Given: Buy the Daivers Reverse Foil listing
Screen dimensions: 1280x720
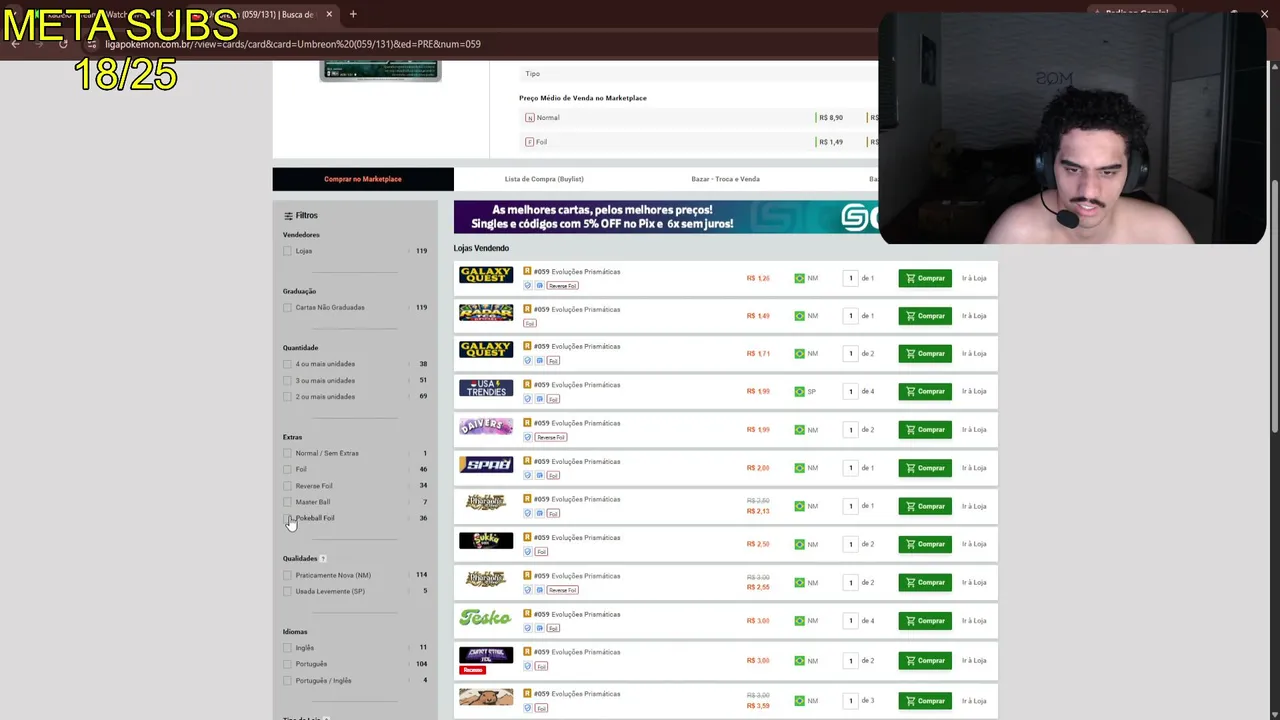Looking at the screenshot, I should (x=925, y=430).
